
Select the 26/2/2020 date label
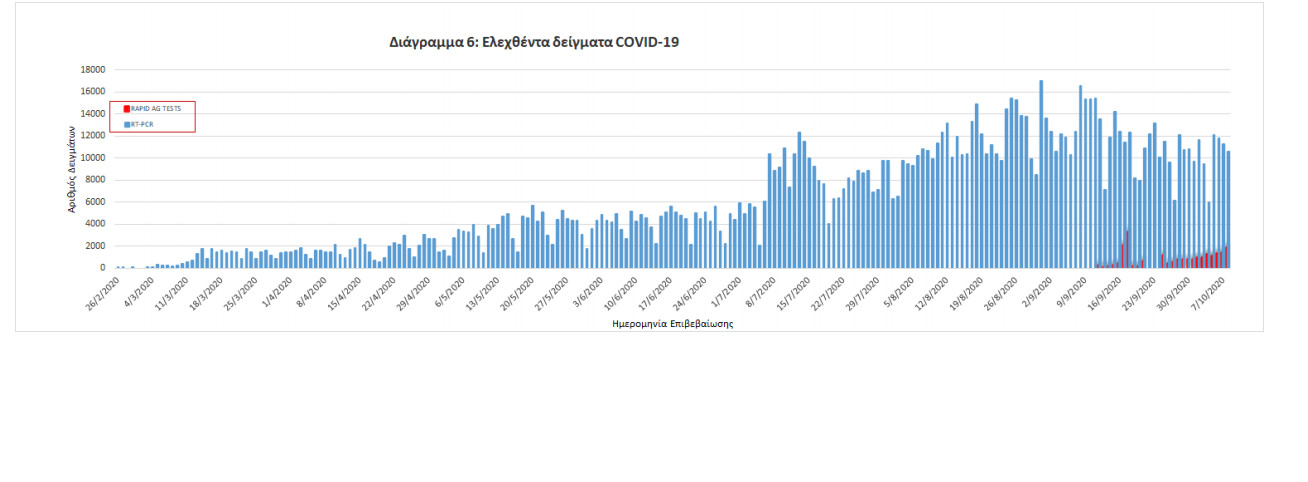pyautogui.click(x=103, y=292)
